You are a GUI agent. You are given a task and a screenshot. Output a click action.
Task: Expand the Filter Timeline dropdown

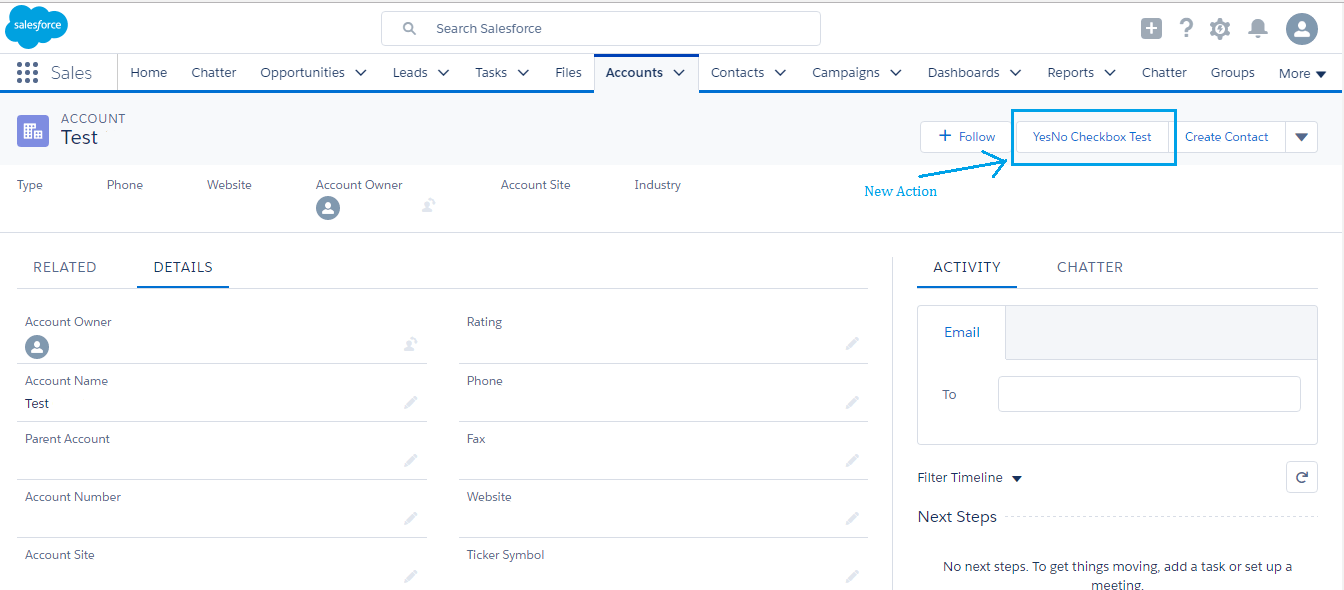[1016, 478]
